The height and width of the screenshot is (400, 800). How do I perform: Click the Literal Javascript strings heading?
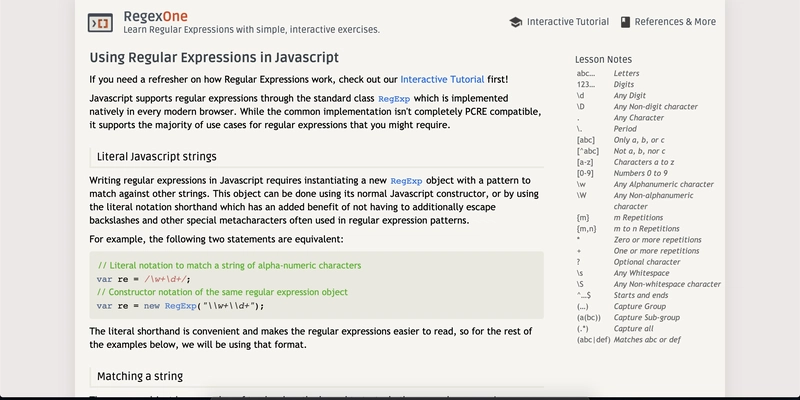point(157,157)
